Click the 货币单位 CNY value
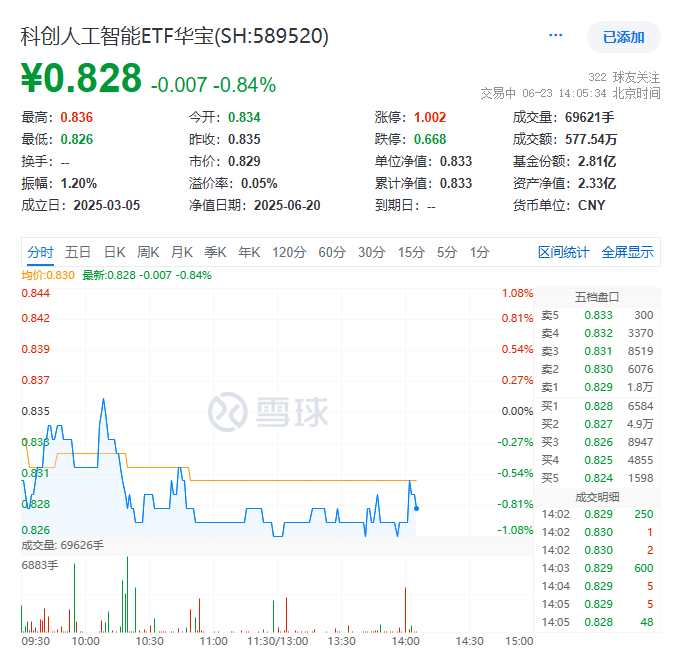Image resolution: width=673 pixels, height=658 pixels. pos(591,205)
